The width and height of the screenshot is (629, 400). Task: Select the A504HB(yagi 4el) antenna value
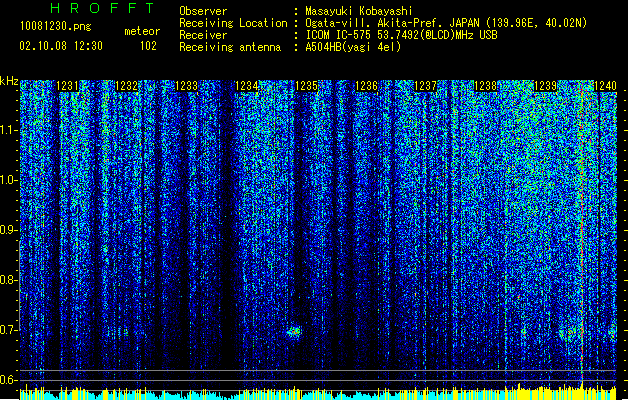[x=353, y=47]
